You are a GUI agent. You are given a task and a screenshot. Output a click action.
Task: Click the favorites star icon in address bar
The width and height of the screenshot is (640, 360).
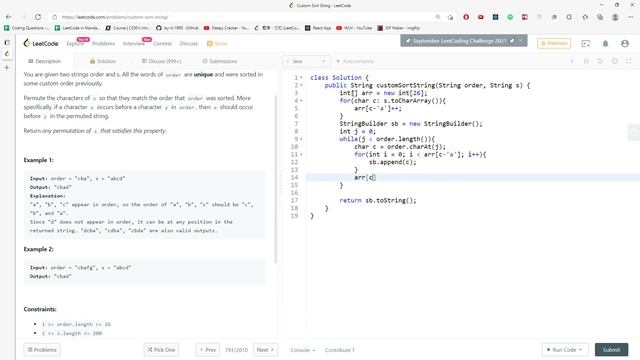tap(450, 17)
